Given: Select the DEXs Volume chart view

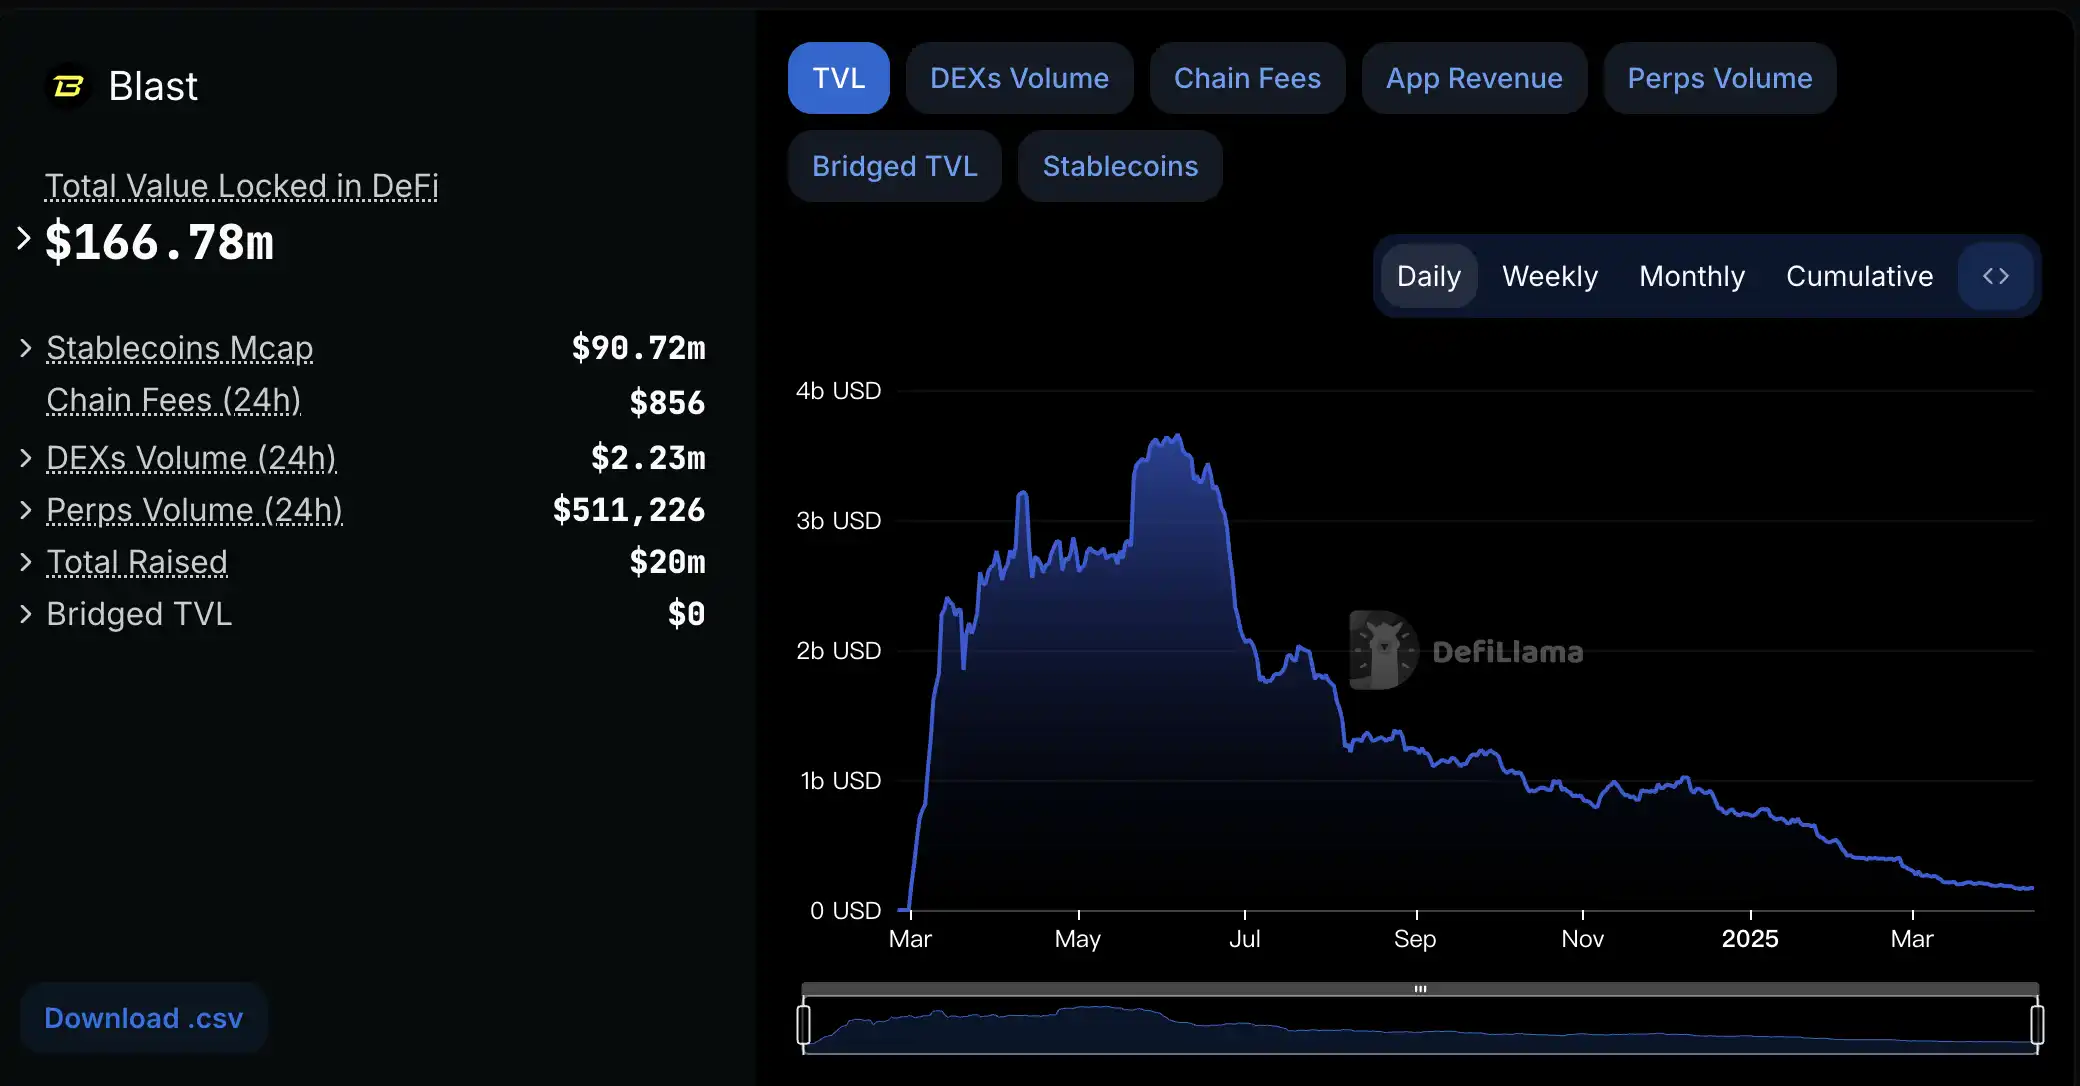Looking at the screenshot, I should (x=1019, y=78).
